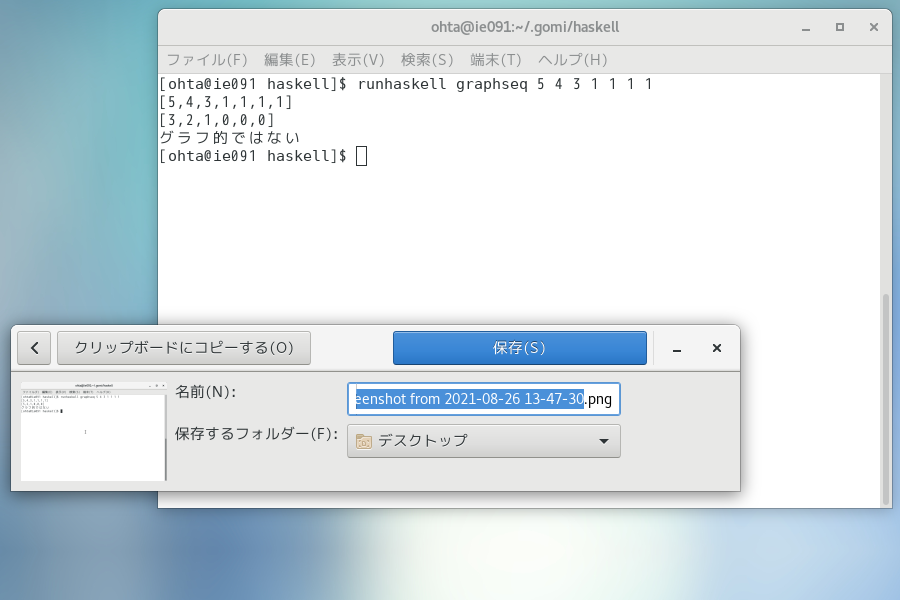The height and width of the screenshot is (600, 900).
Task: Click the 保存(S) save button
Action: (519, 348)
